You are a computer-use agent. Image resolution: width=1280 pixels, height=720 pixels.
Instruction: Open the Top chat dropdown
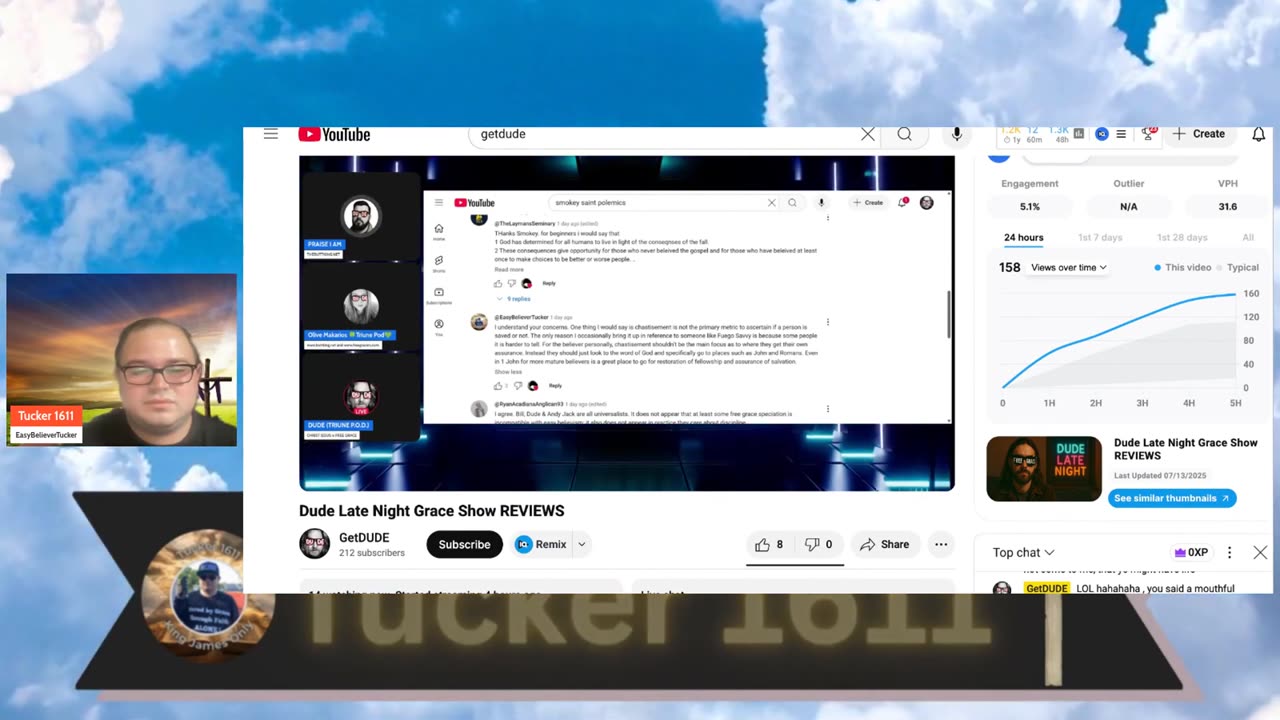click(1024, 552)
